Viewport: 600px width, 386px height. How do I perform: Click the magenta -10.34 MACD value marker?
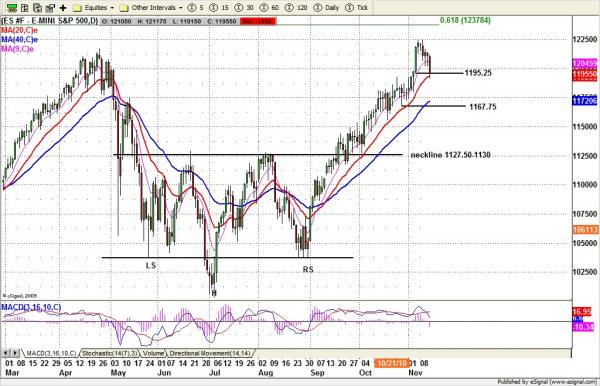coord(583,327)
